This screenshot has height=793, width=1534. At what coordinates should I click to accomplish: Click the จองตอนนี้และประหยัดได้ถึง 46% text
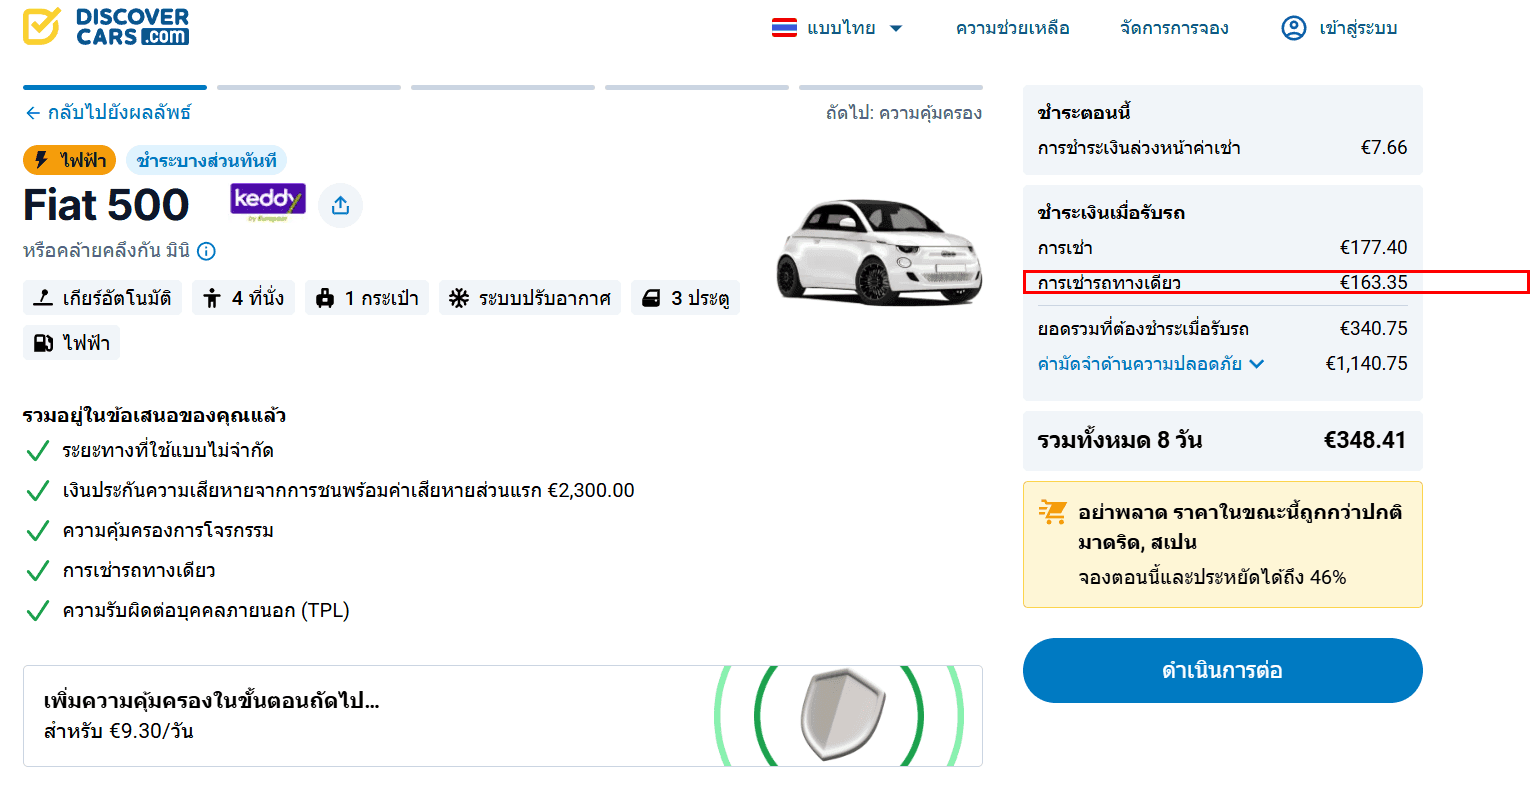coord(1212,578)
